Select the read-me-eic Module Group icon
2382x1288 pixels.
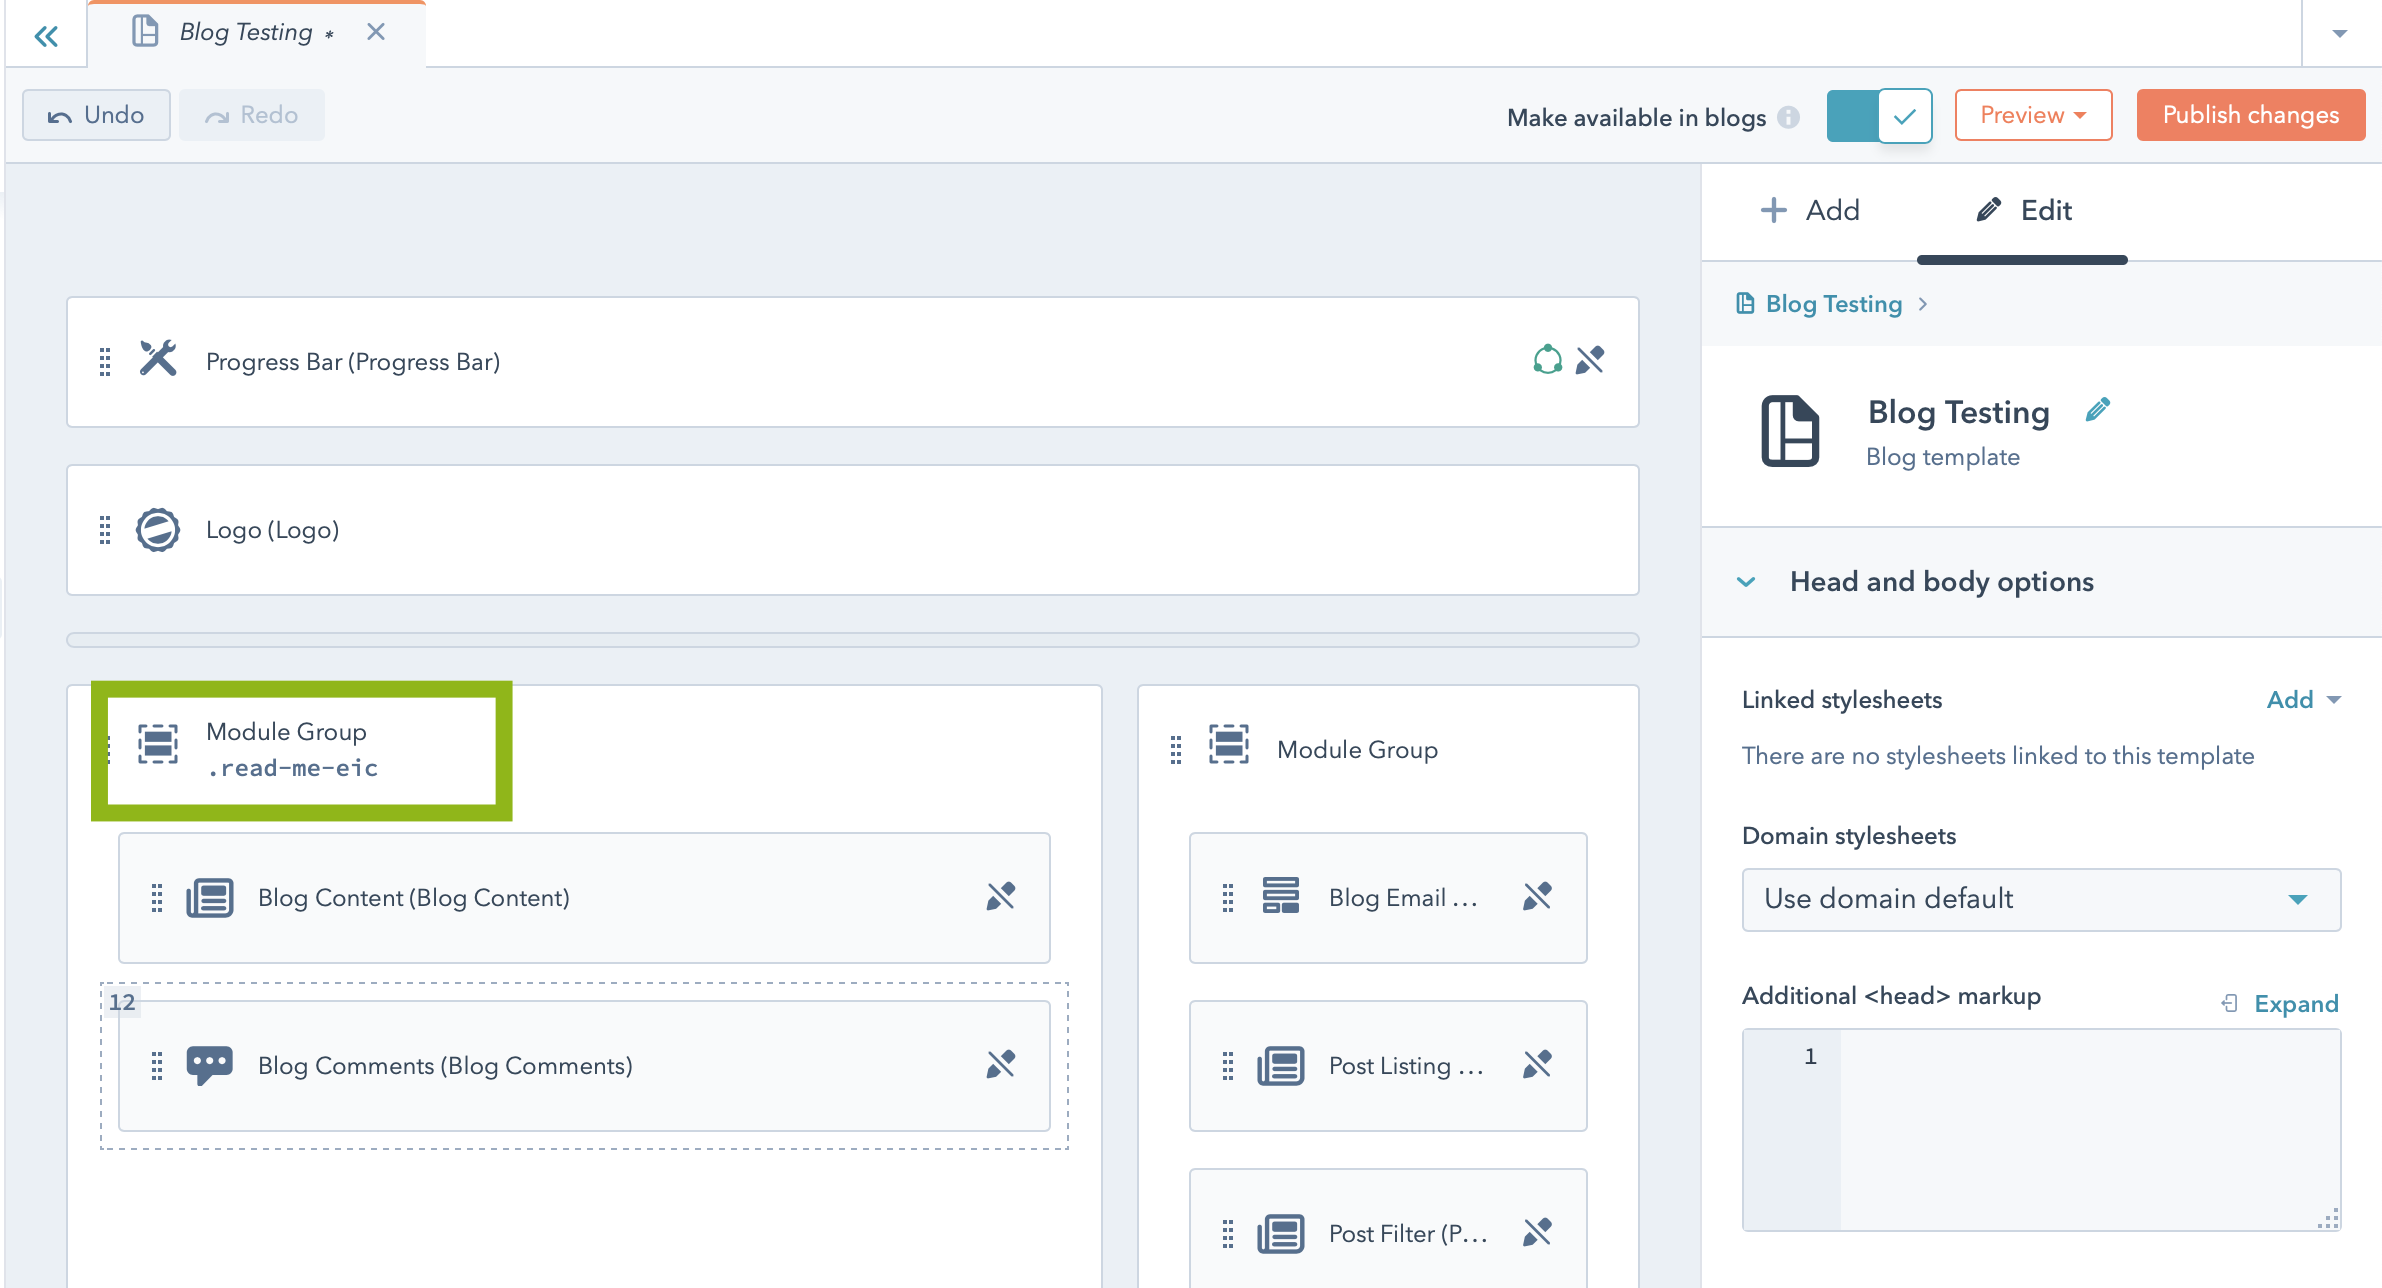158,745
